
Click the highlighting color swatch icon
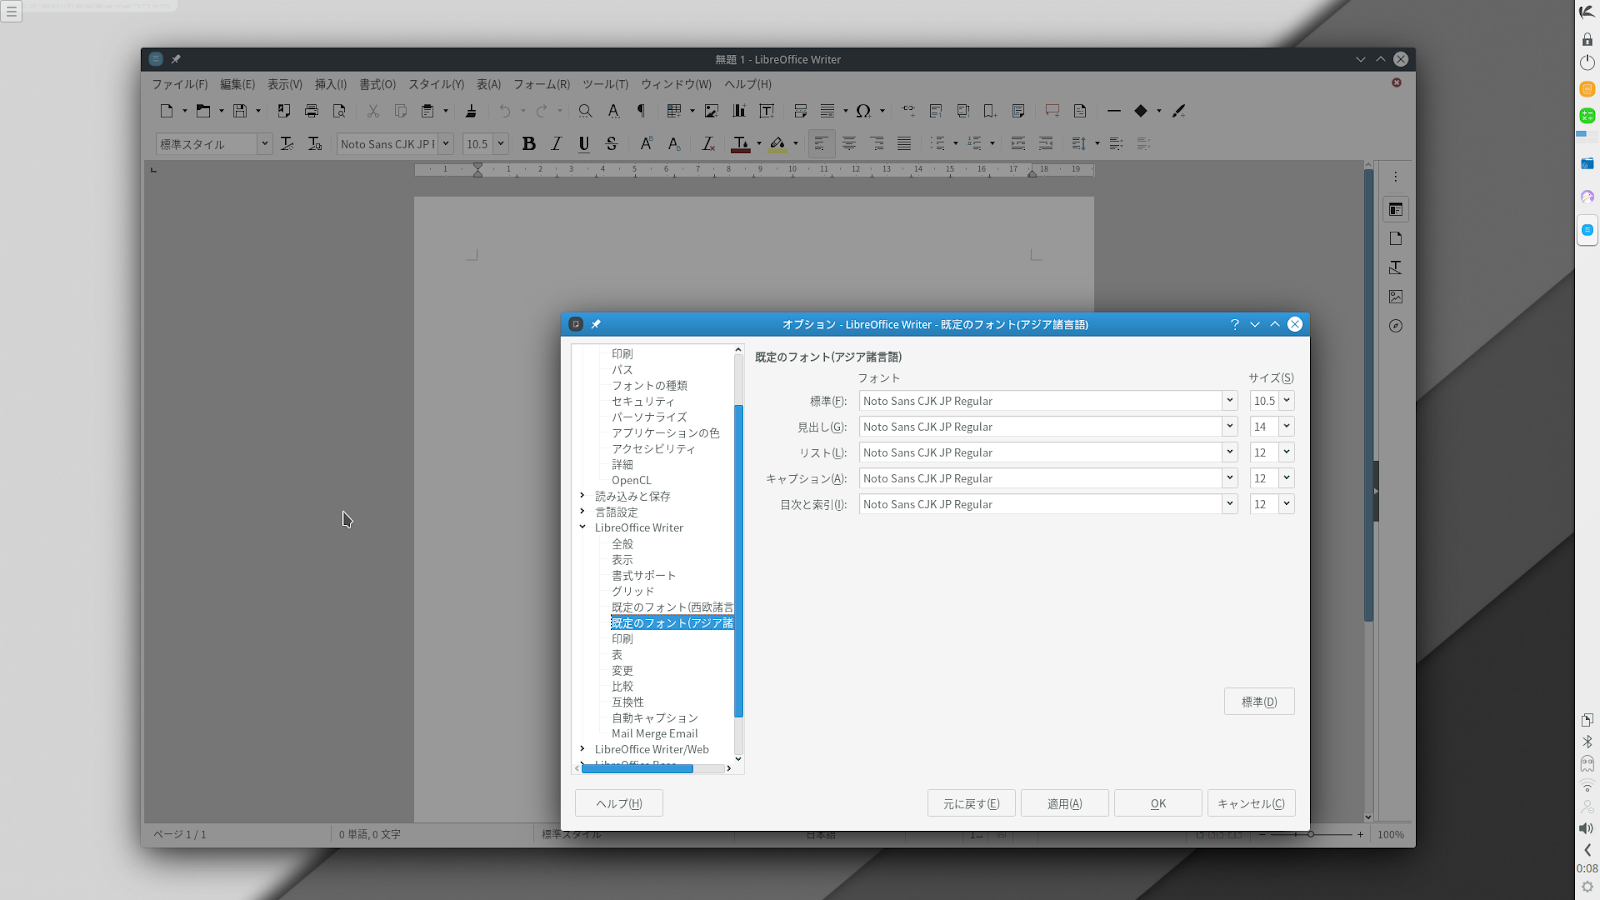778,144
